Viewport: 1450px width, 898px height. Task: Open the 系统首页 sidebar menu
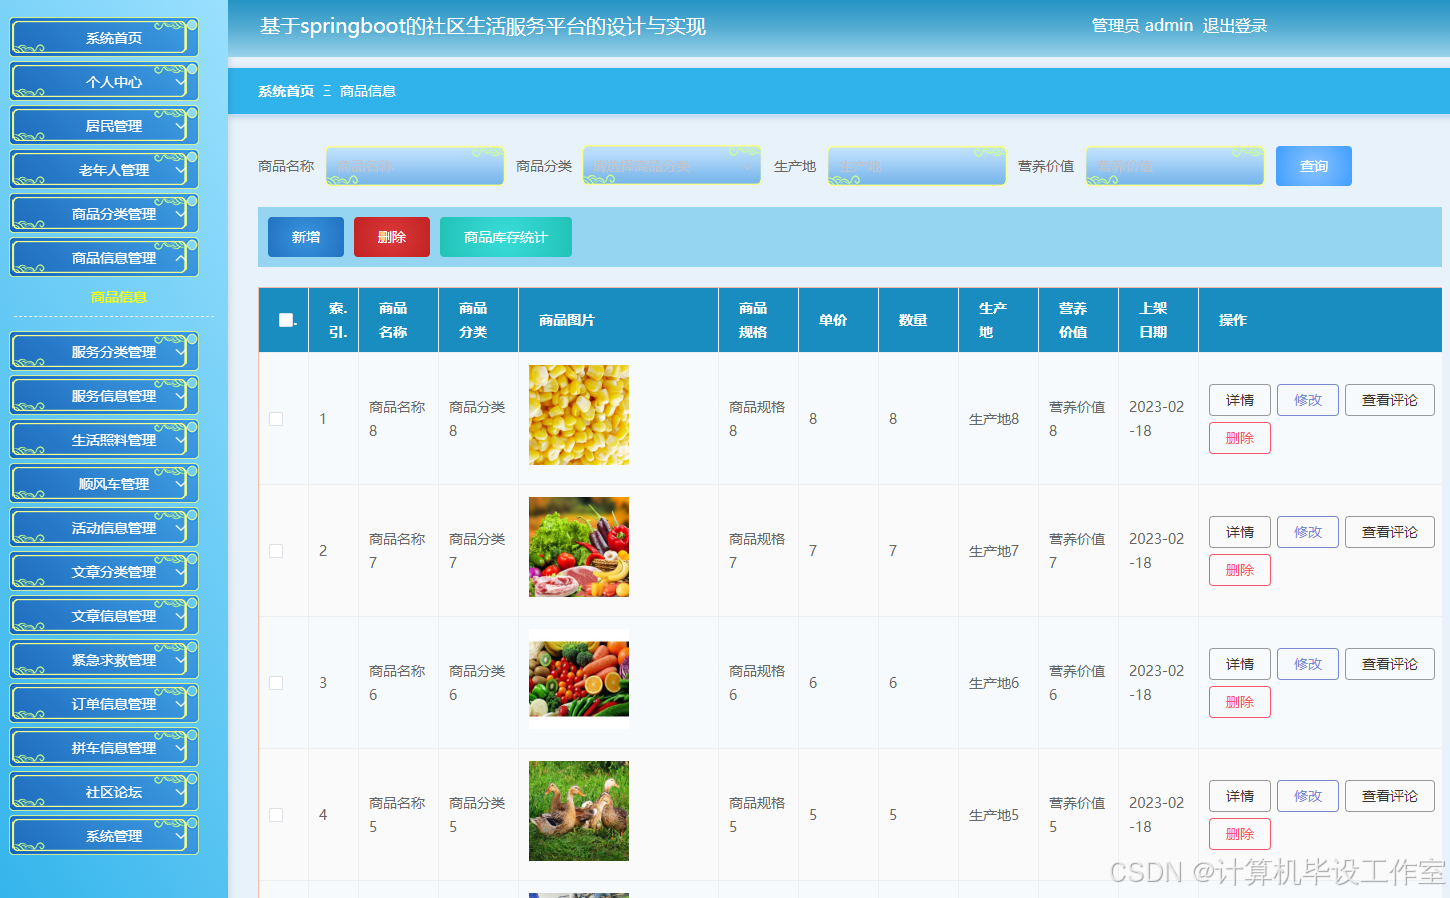point(104,37)
